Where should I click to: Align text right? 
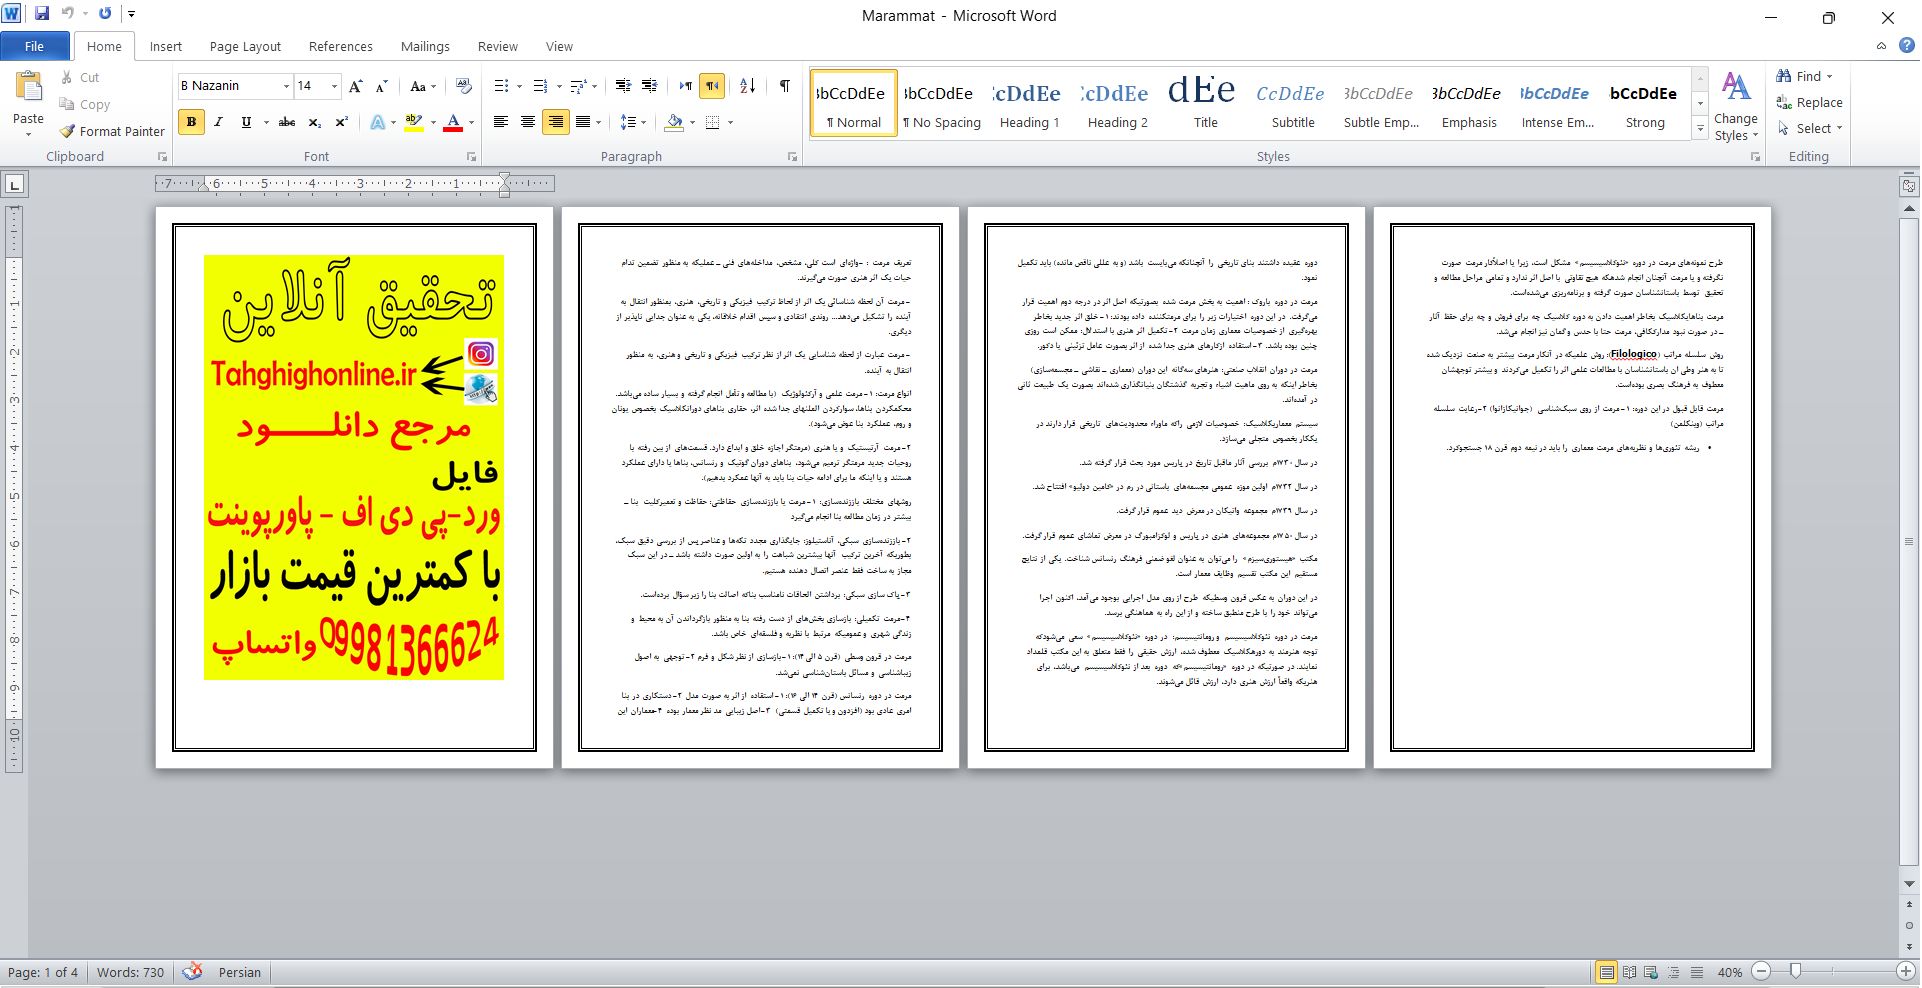click(x=555, y=122)
